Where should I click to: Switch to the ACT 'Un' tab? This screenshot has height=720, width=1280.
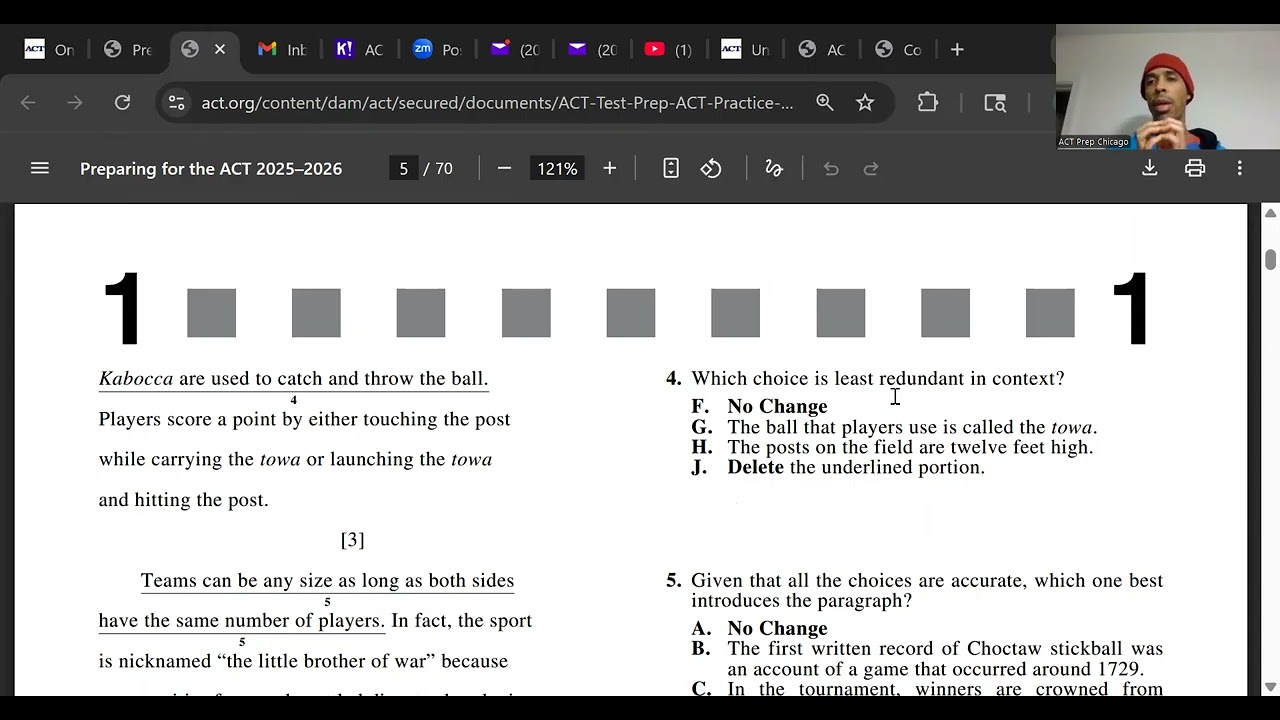click(747, 49)
